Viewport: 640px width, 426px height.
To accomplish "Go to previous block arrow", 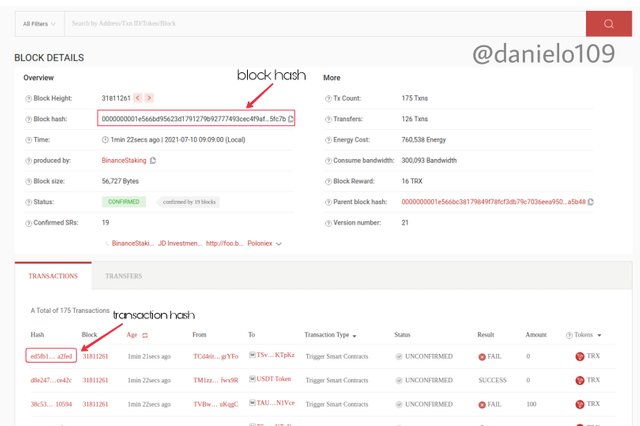I will [x=138, y=98].
